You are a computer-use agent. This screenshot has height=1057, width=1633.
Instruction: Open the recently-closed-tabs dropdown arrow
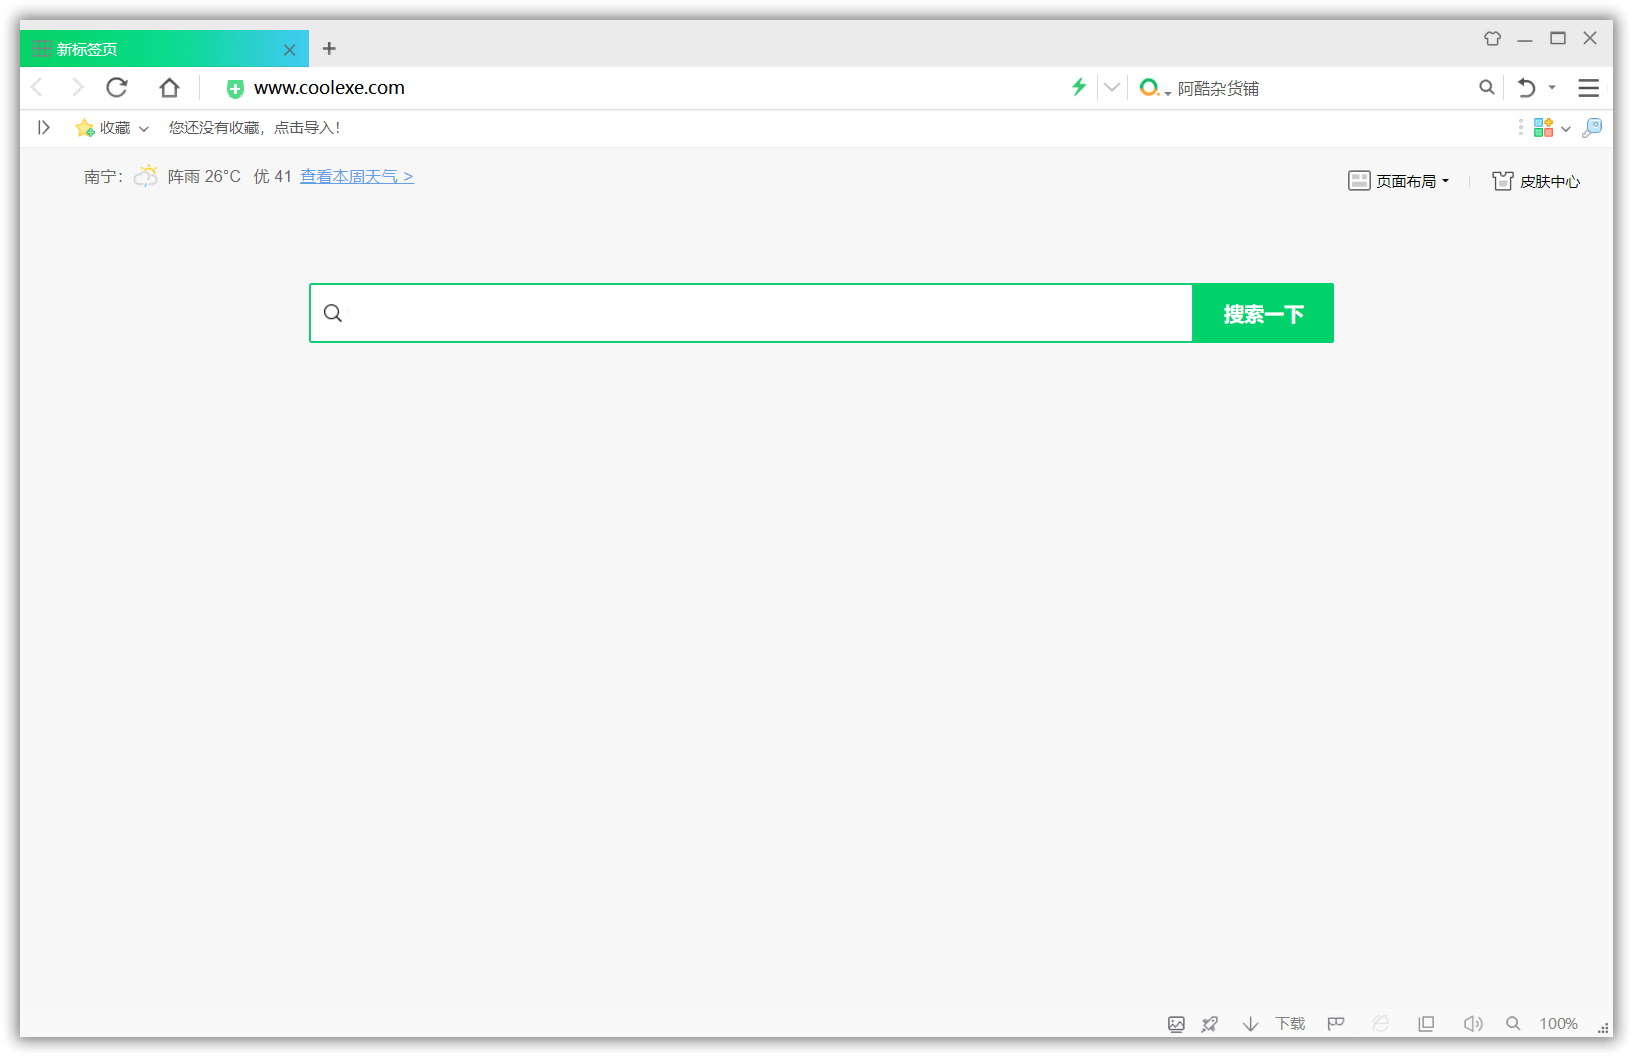tap(1552, 88)
